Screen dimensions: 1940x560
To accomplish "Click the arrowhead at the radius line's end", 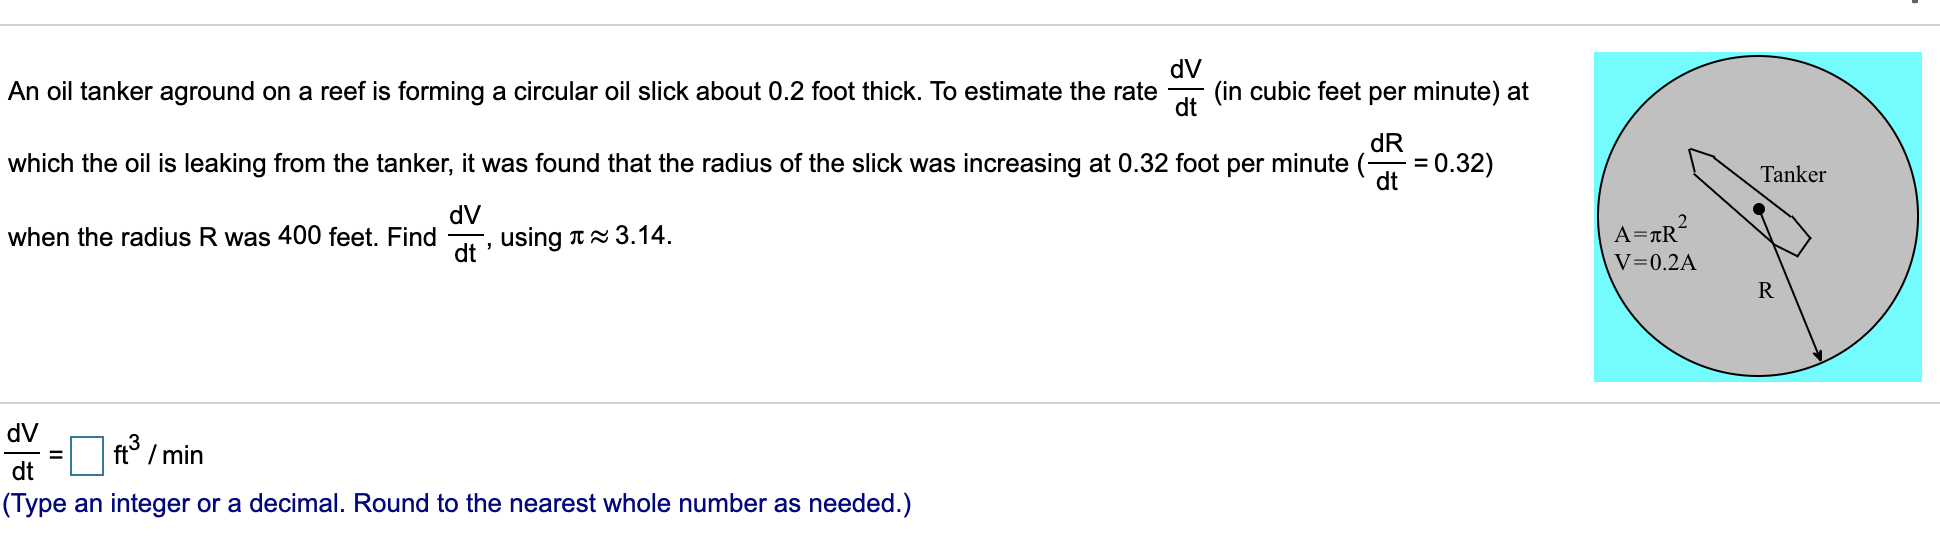I will tap(1817, 355).
